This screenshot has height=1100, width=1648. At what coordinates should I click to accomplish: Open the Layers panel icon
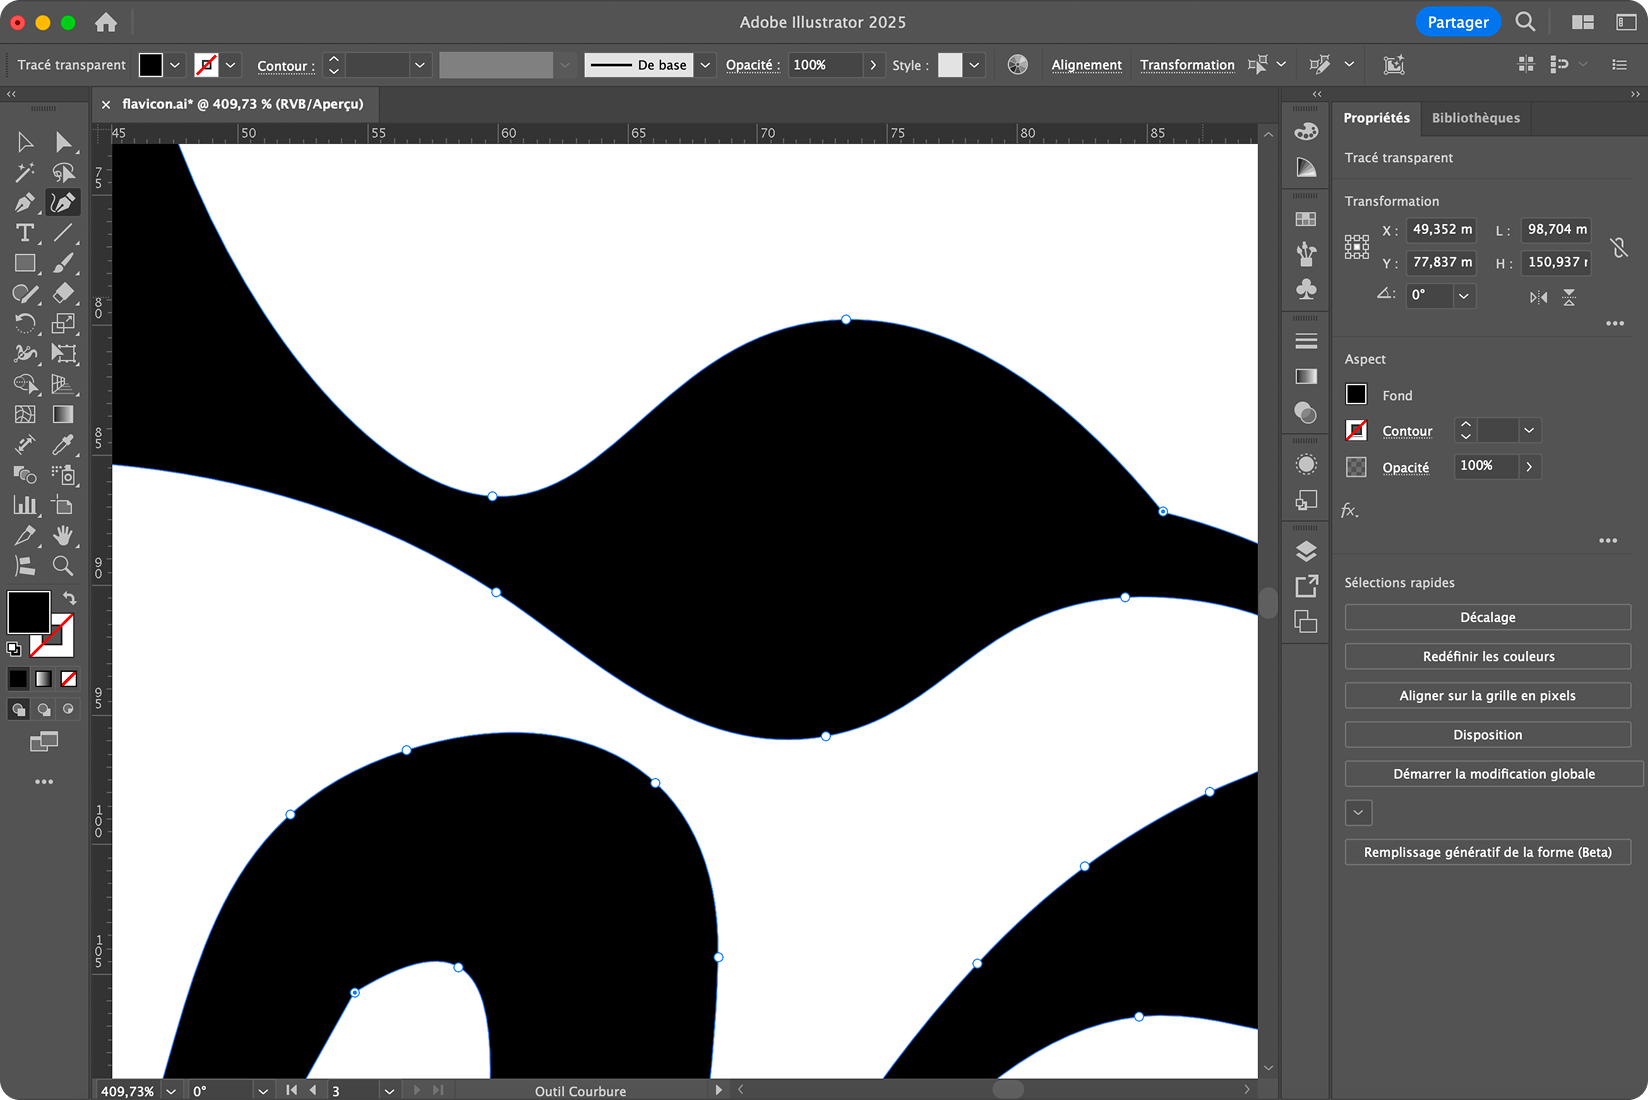(1306, 551)
